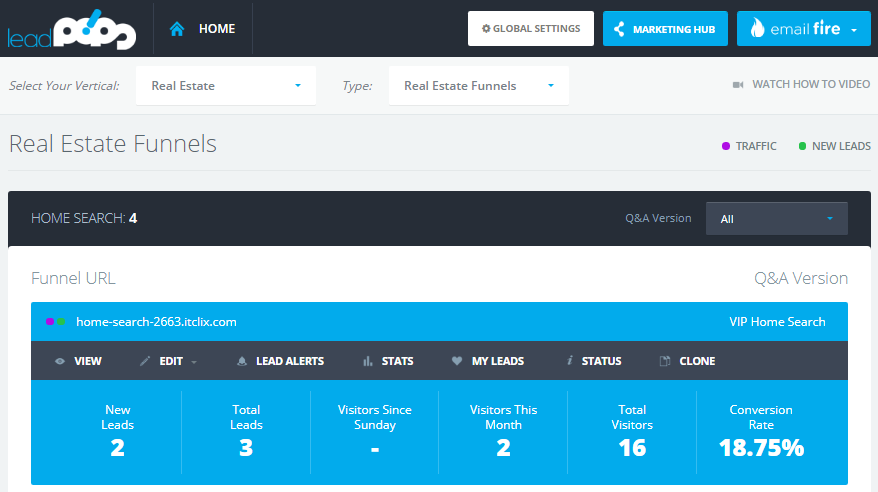Click the Funnel URL column heading
This screenshot has height=492, width=878.
[73, 278]
